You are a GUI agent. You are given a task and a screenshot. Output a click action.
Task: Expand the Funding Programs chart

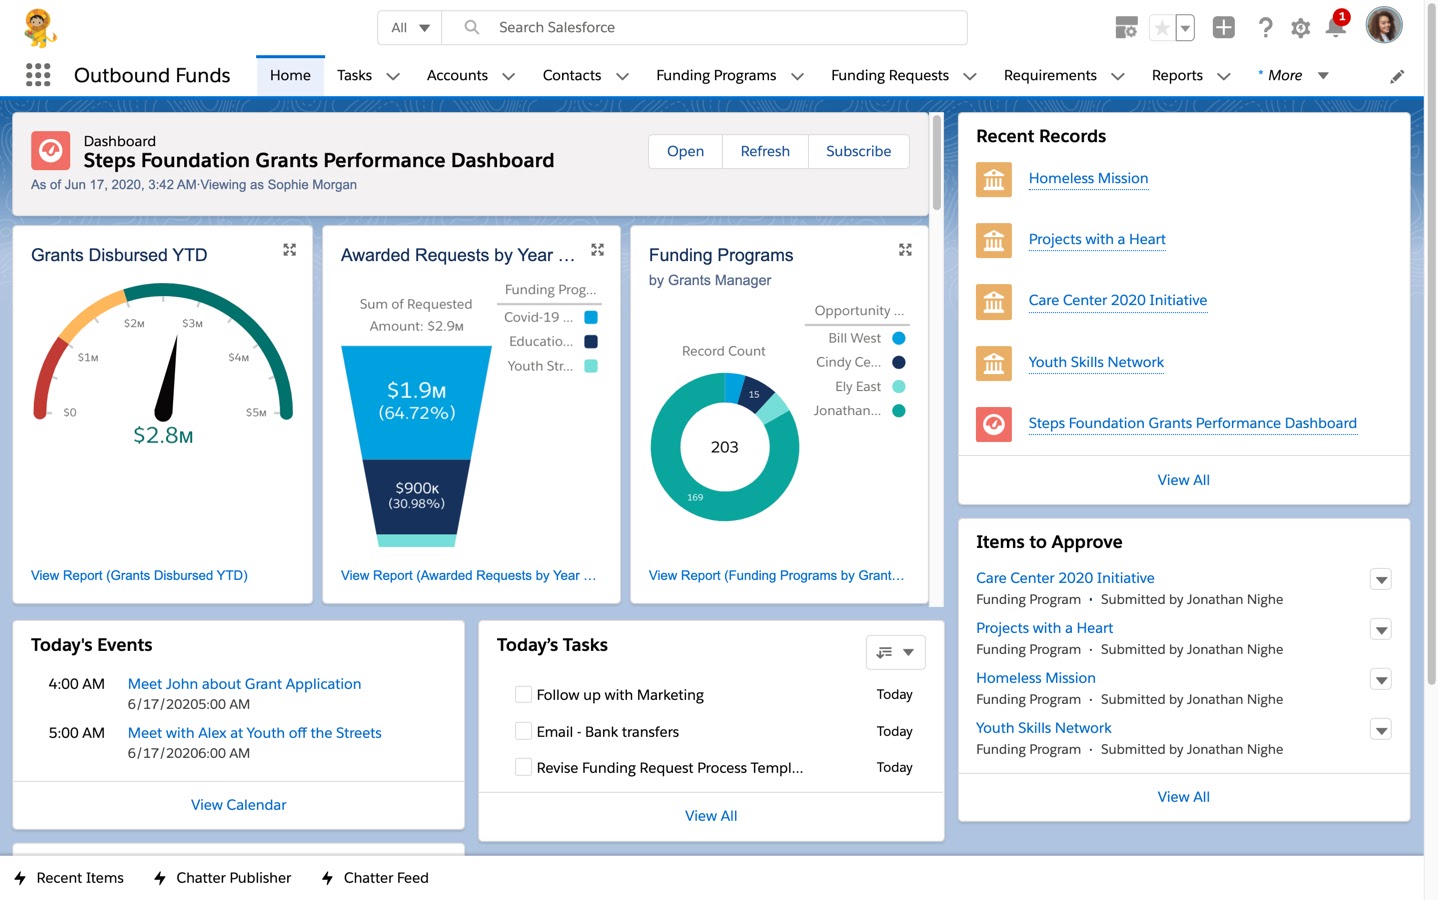point(905,250)
